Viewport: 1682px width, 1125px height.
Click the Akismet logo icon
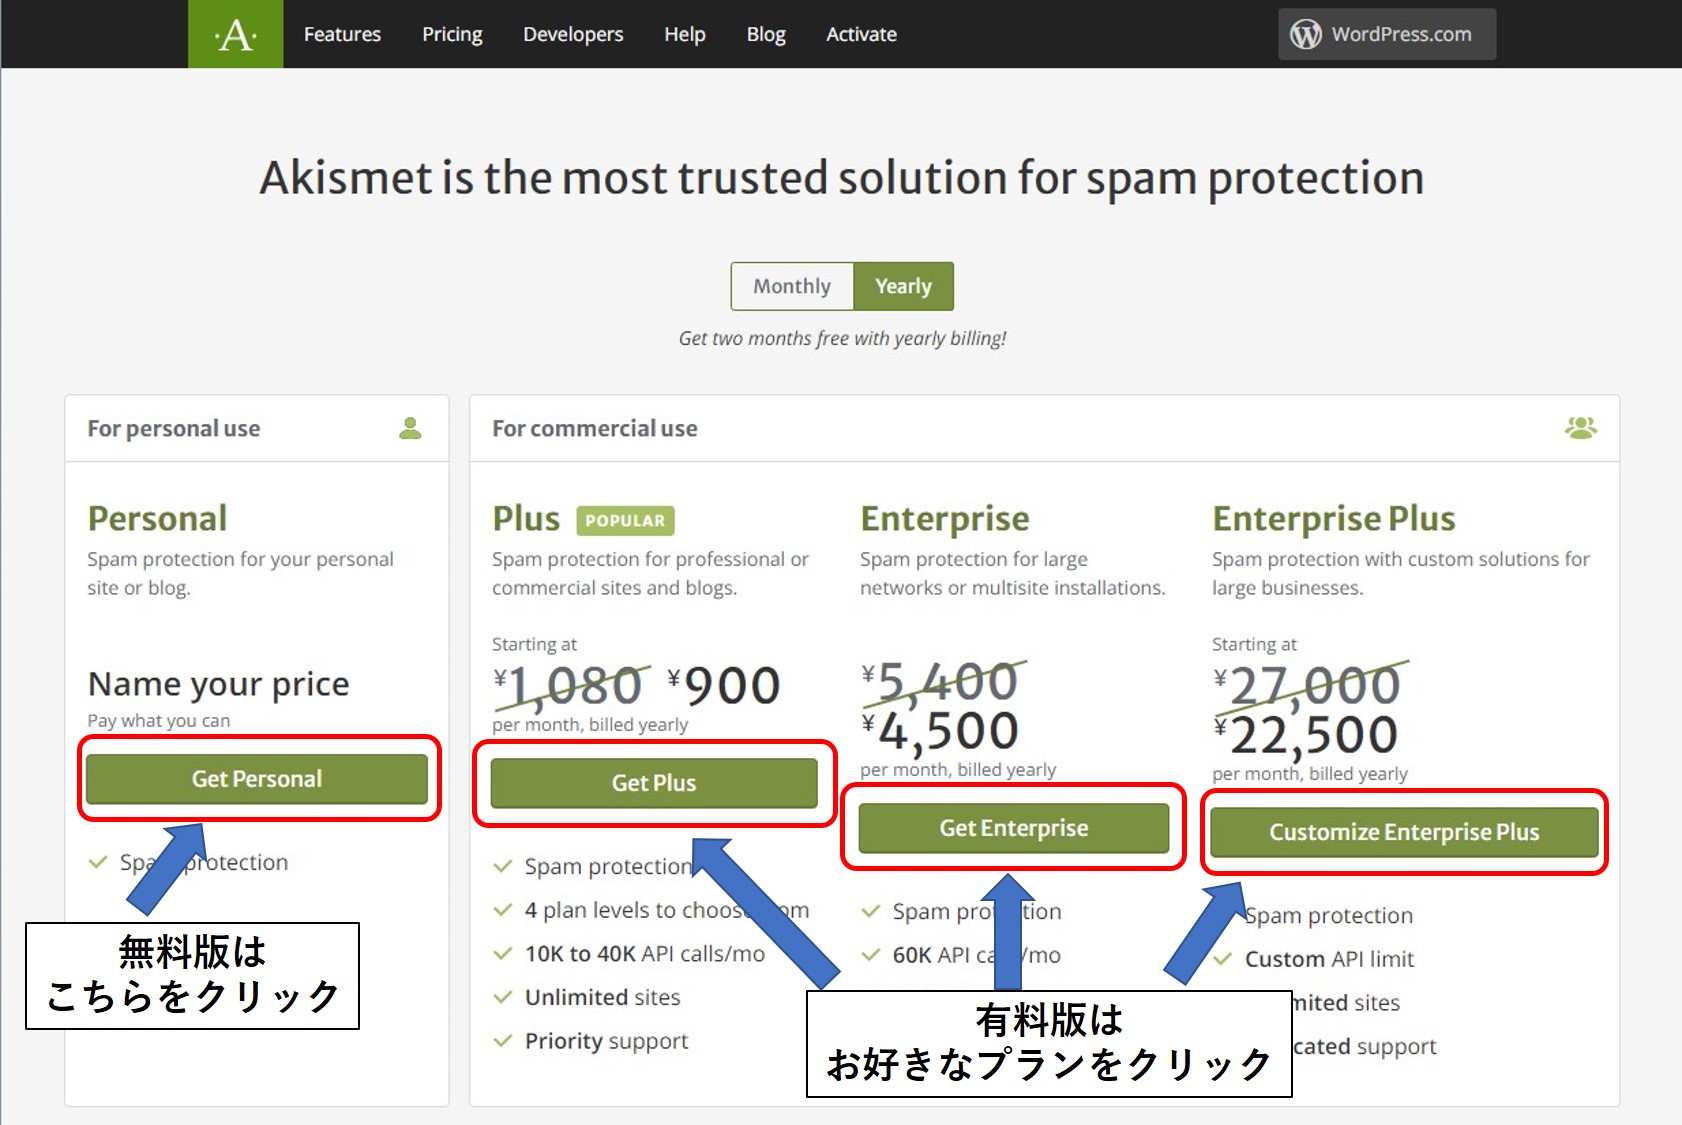[x=236, y=34]
